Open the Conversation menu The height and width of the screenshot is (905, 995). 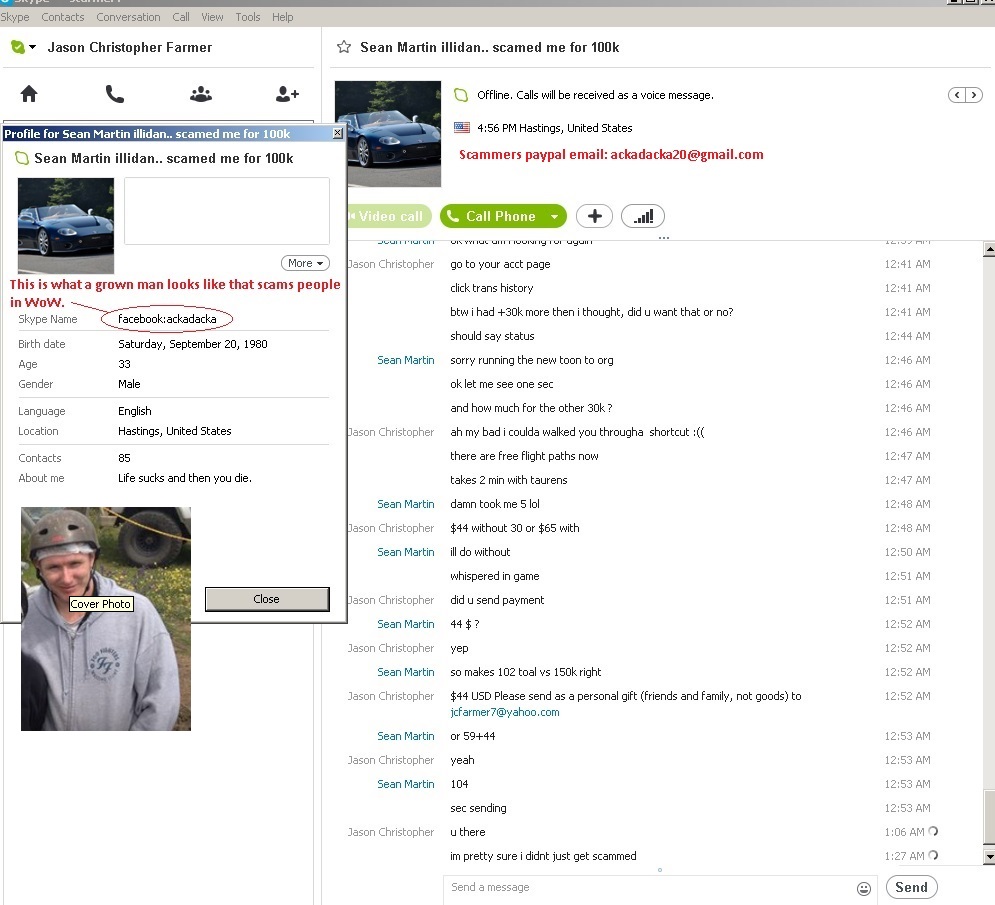(128, 17)
